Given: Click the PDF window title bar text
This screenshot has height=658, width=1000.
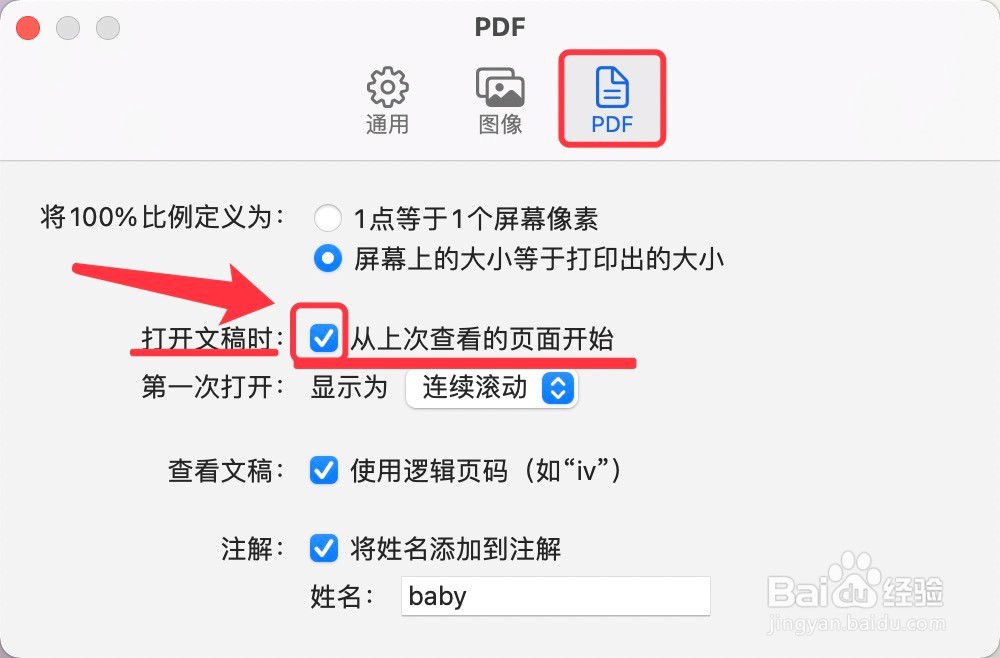Looking at the screenshot, I should [500, 27].
